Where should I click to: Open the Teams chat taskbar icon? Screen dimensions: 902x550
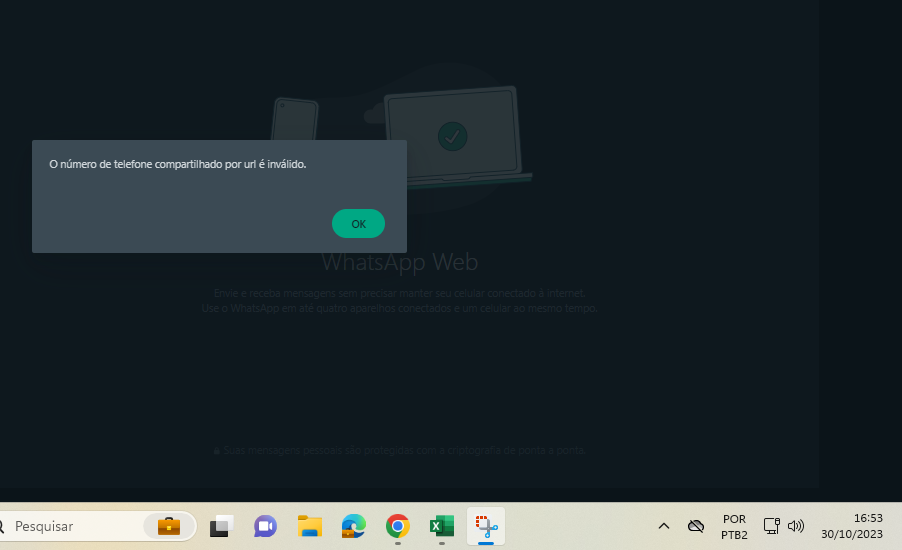pyautogui.click(x=265, y=526)
